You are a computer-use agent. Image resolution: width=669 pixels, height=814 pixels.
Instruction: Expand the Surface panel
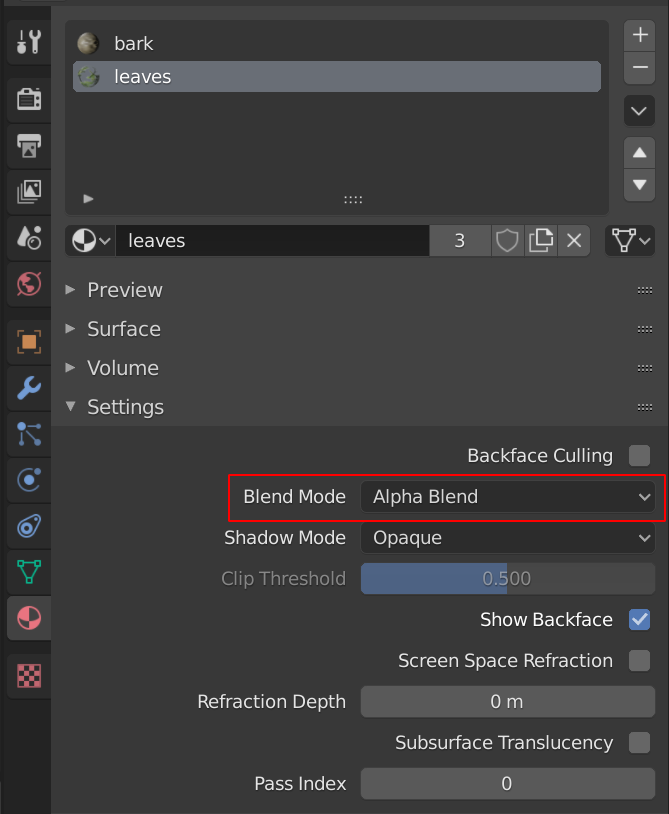point(123,329)
